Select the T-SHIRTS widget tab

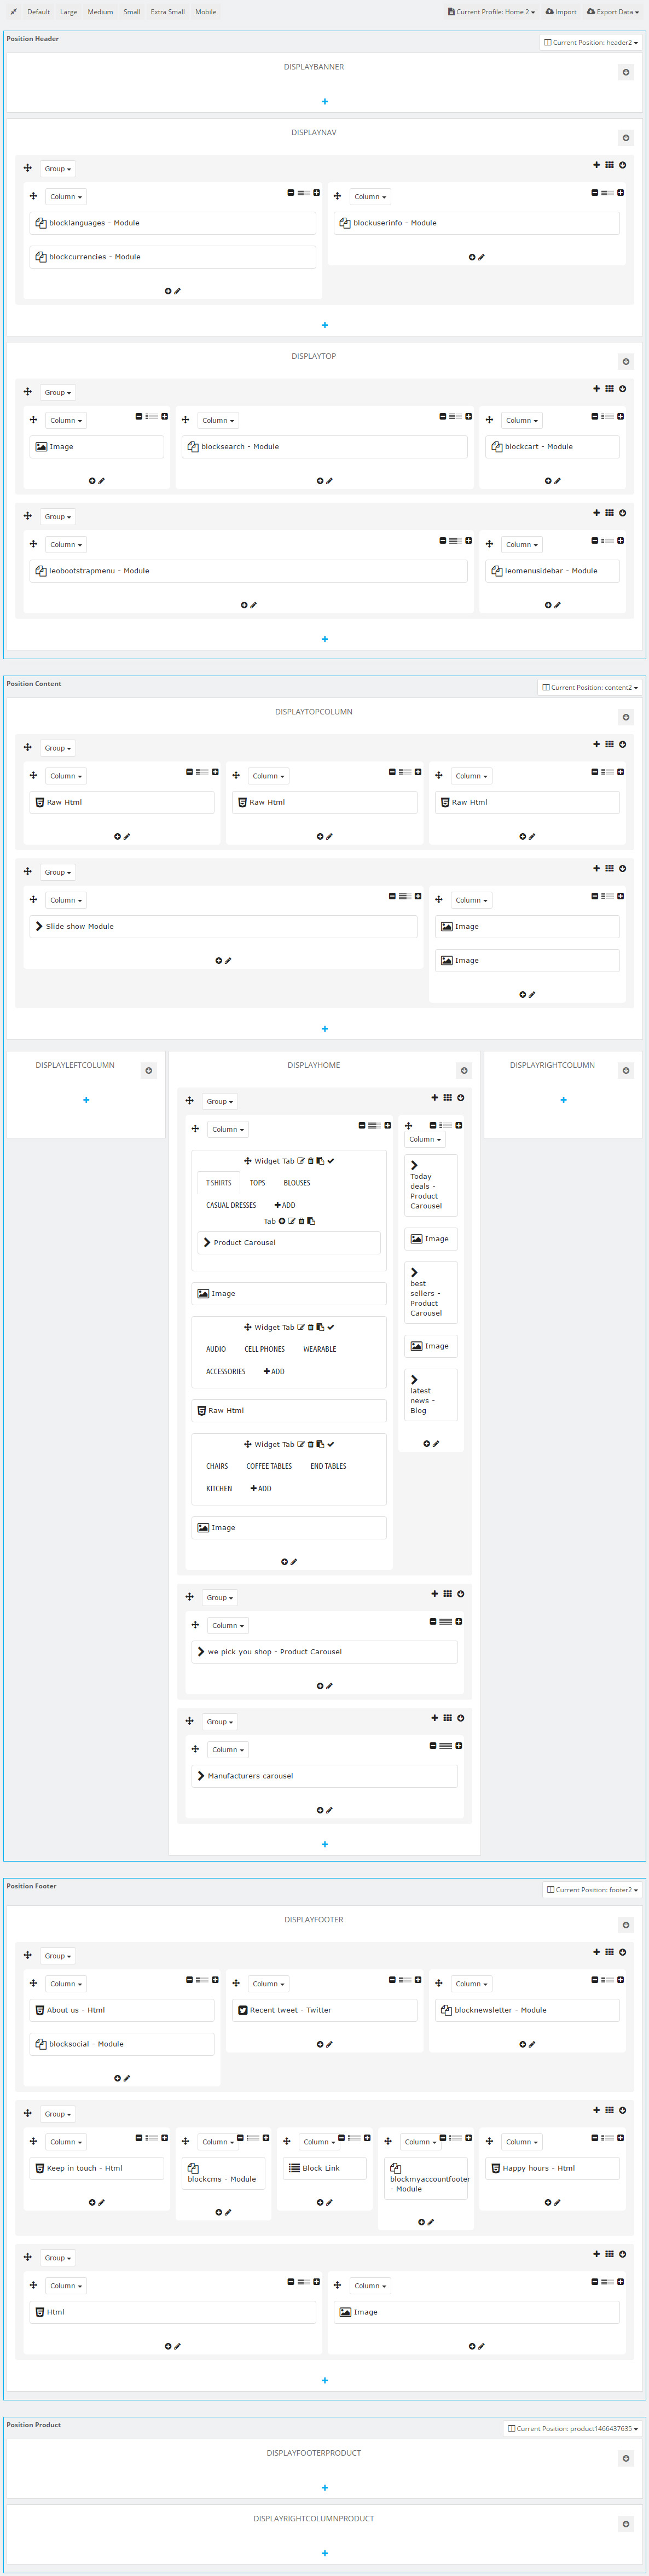(219, 1183)
